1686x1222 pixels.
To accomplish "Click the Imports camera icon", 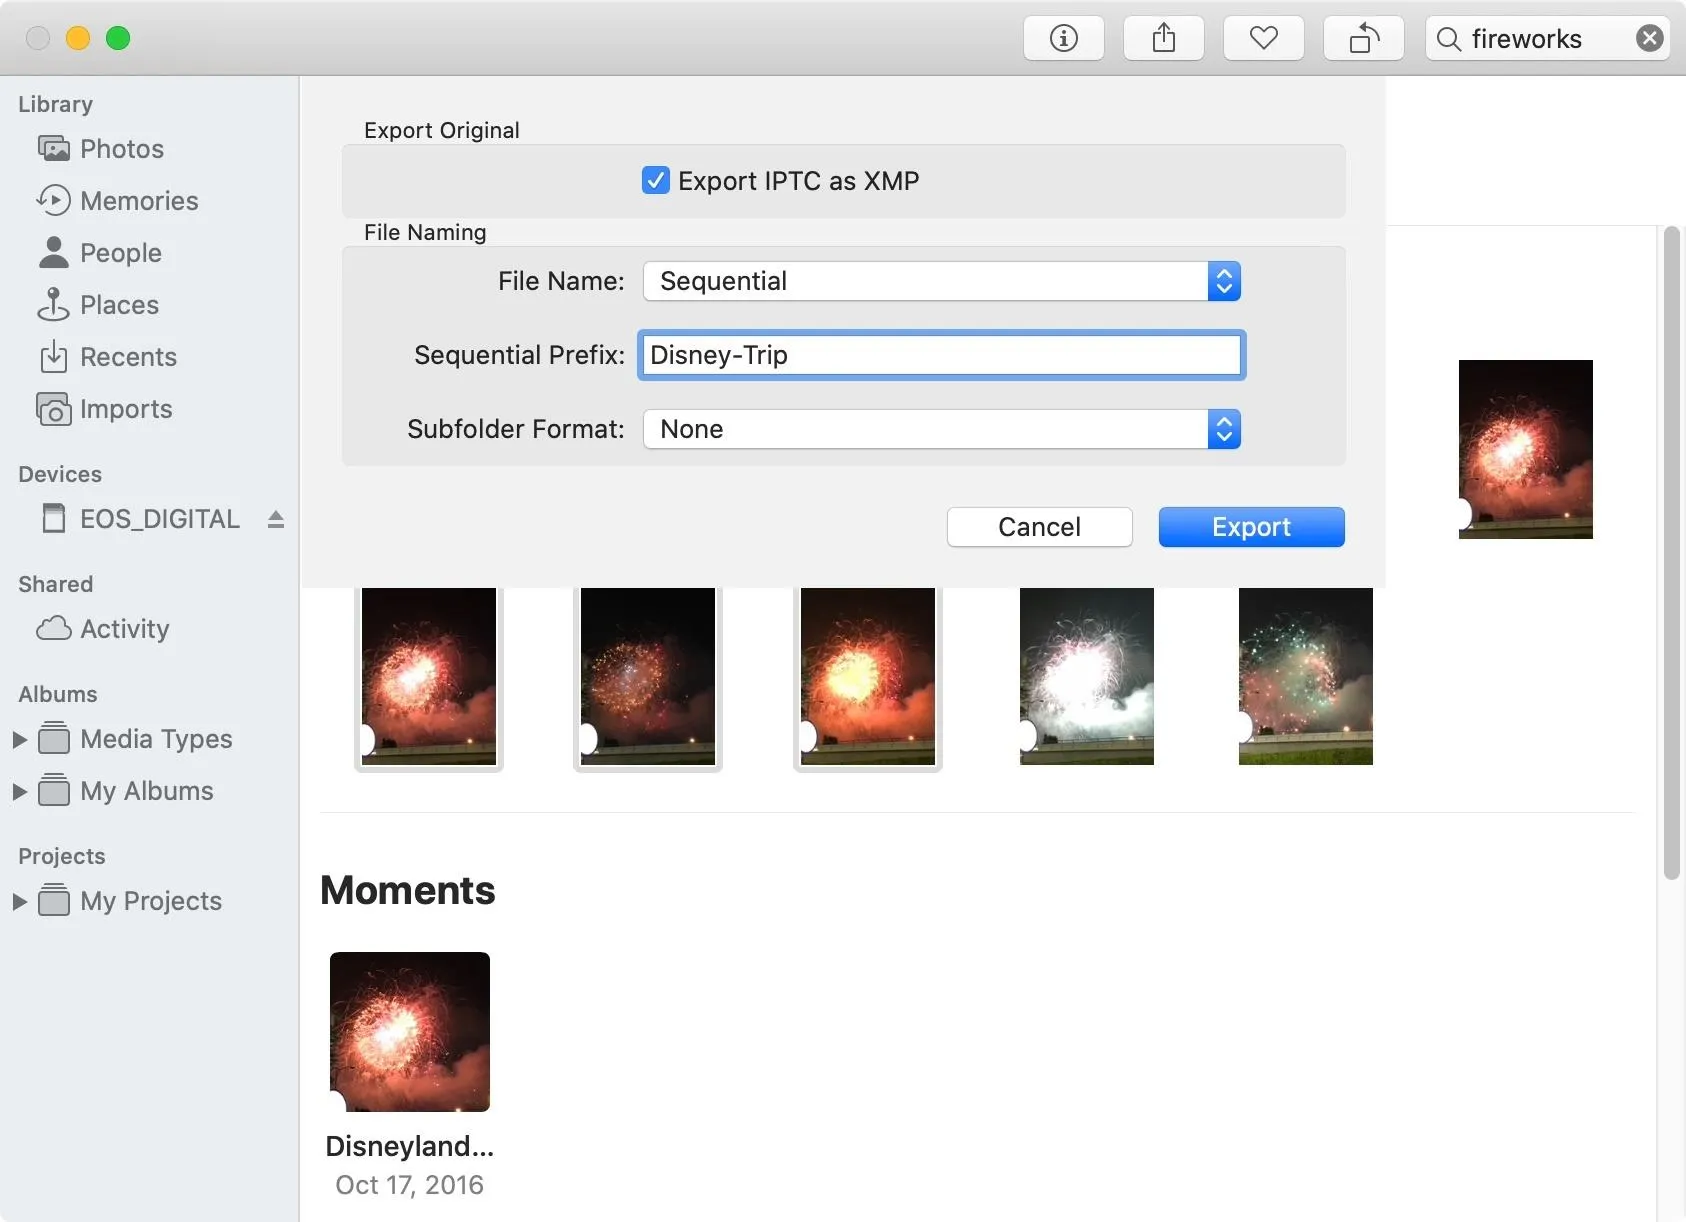I will [x=54, y=409].
